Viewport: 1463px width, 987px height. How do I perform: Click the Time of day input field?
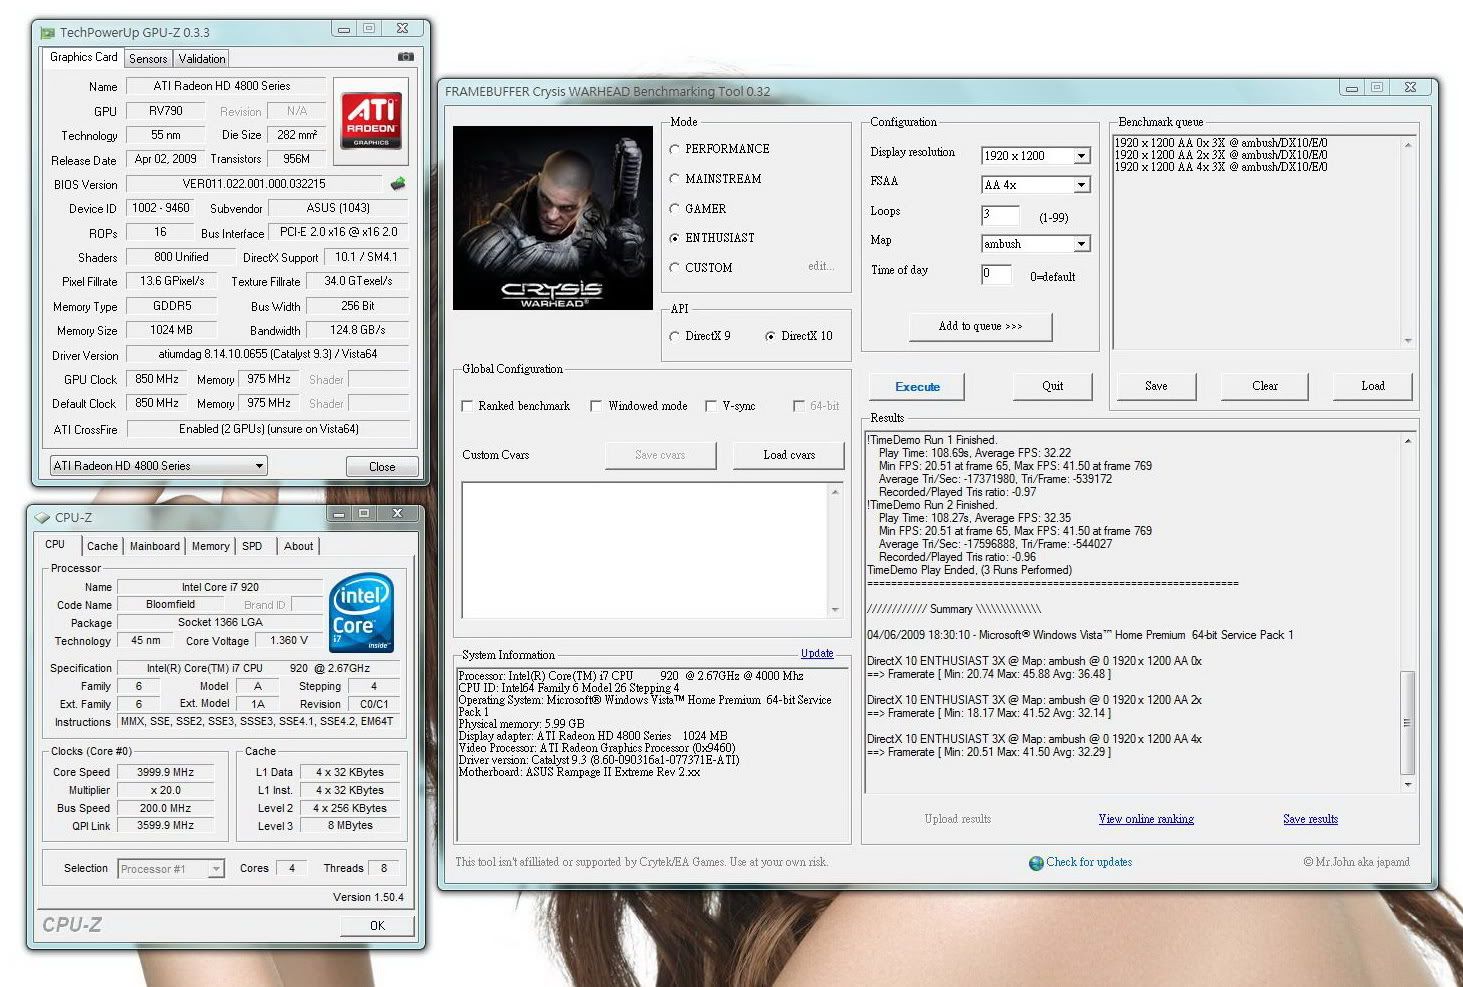coord(996,274)
